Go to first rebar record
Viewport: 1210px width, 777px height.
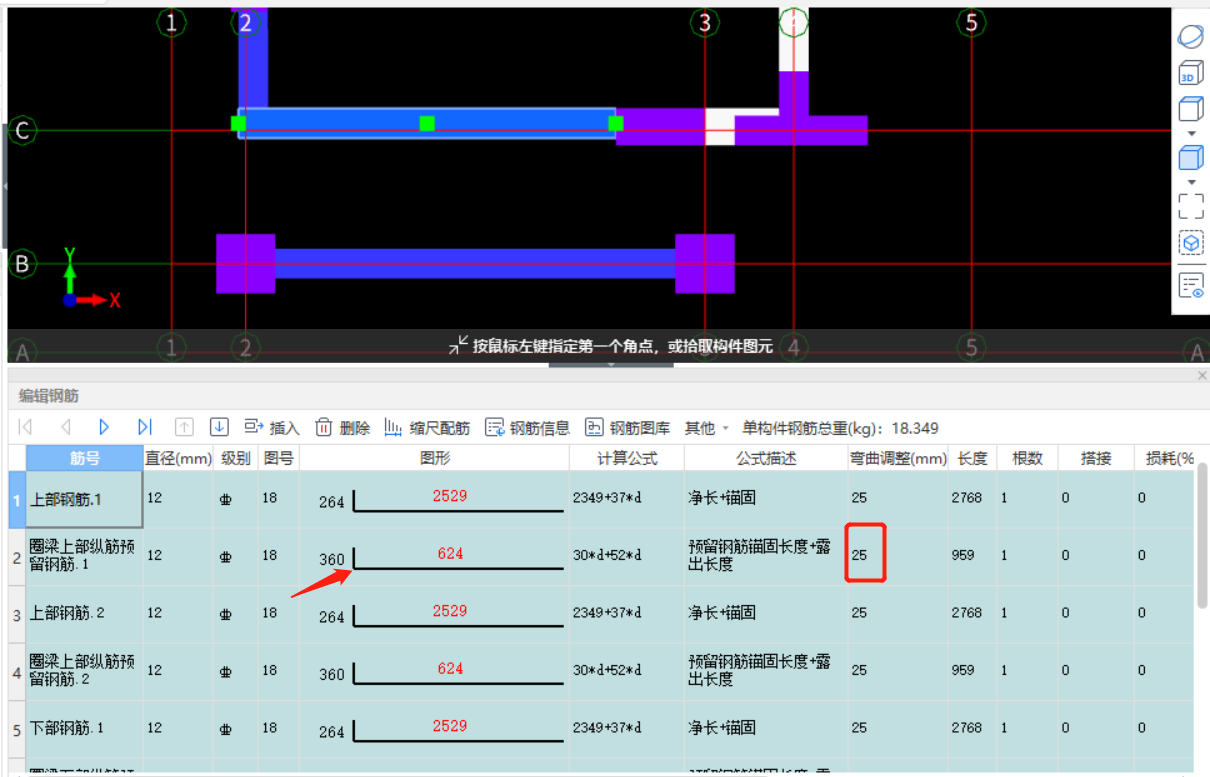coord(26,427)
